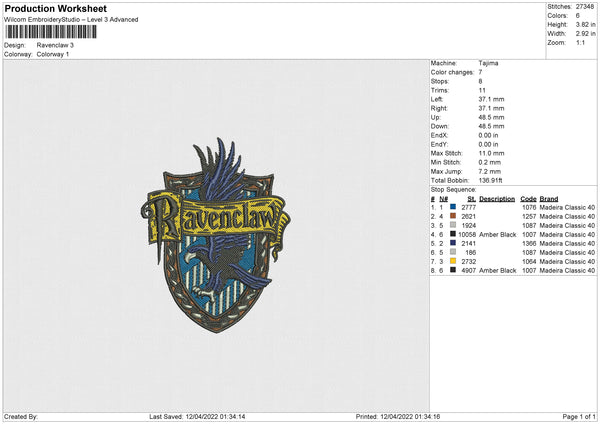Click 'Madeira Classic 40' brand in row 7
600x424 pixels.
pyautogui.click(x=567, y=262)
